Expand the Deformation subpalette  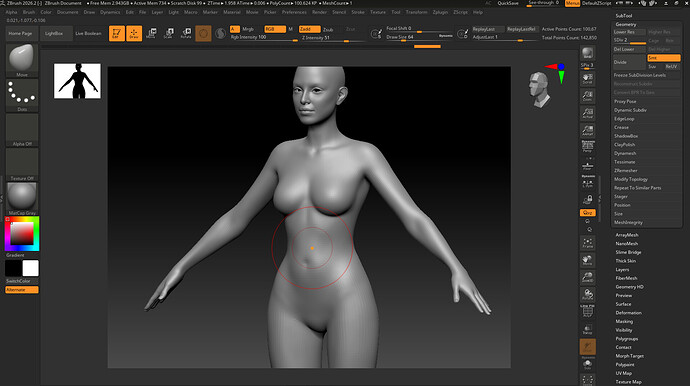(628, 312)
